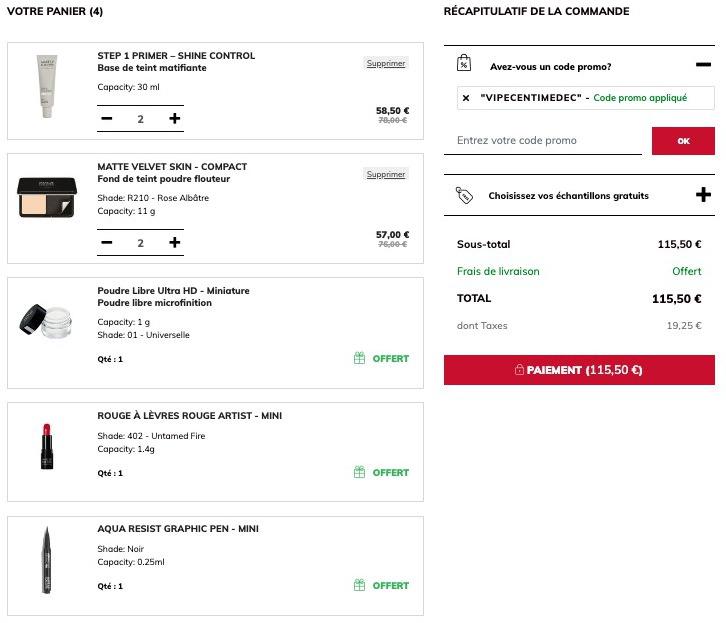Image resolution: width=726 pixels, height=623 pixels.
Task: Remove Matte Velvet Skin via Supprimer link
Action: pyautogui.click(x=386, y=174)
